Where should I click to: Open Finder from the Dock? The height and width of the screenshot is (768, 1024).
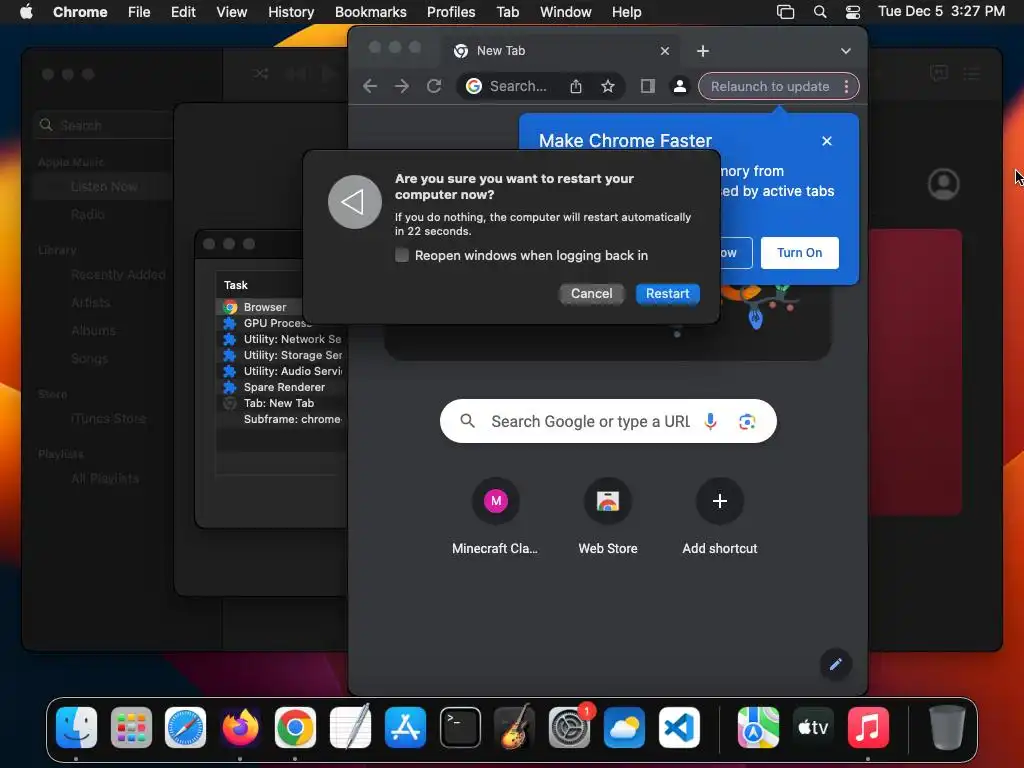coord(76,728)
